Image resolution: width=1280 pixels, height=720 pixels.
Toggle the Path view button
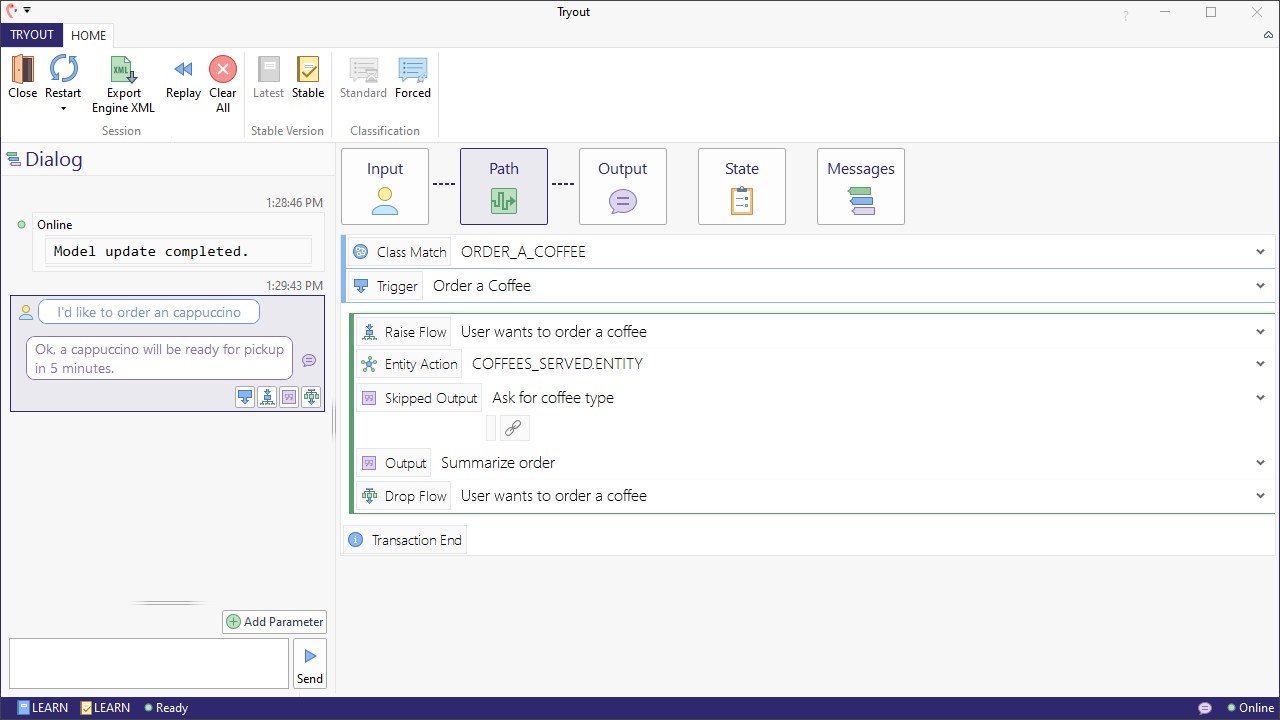[x=503, y=187]
